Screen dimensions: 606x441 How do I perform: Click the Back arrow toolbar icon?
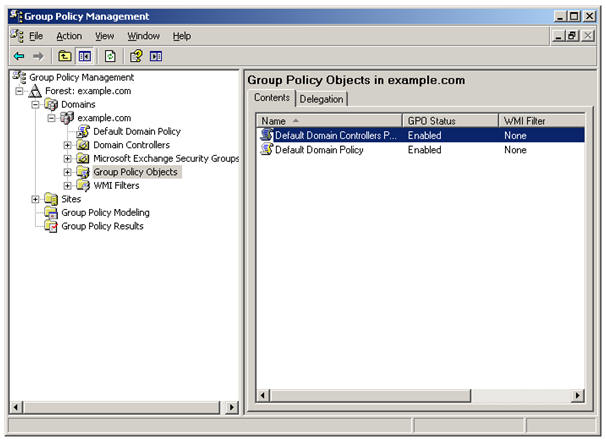(x=19, y=56)
